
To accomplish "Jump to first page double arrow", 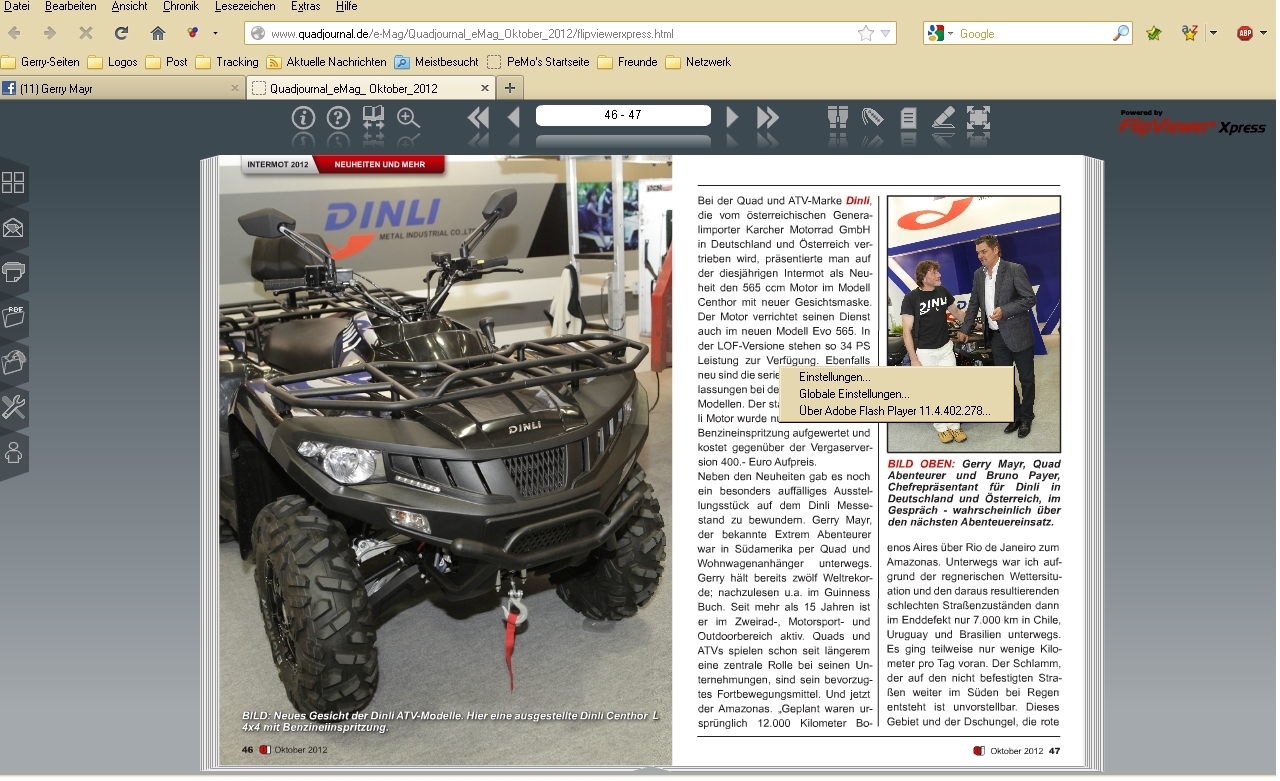I will click(x=478, y=117).
